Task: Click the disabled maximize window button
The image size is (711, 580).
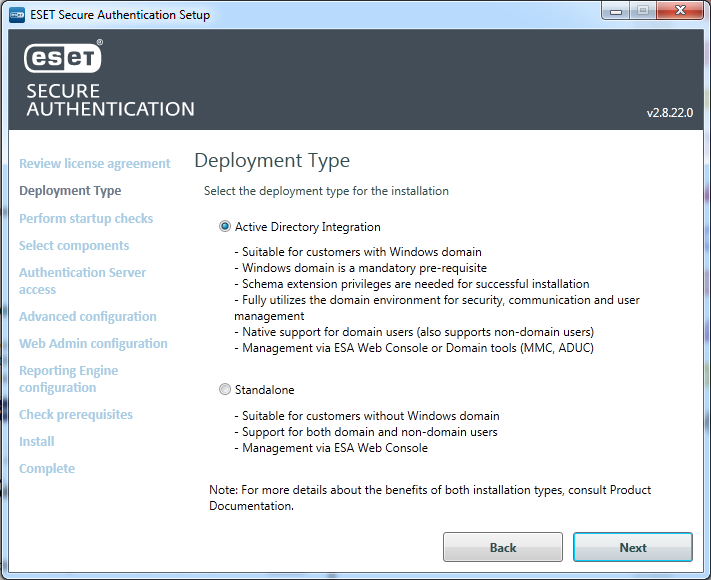Action: (643, 11)
